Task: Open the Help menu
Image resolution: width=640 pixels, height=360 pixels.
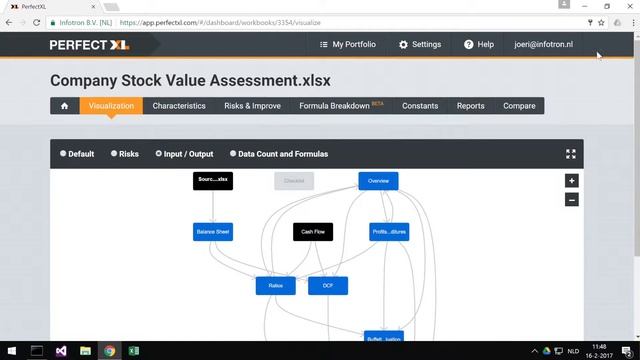Action: [x=479, y=44]
